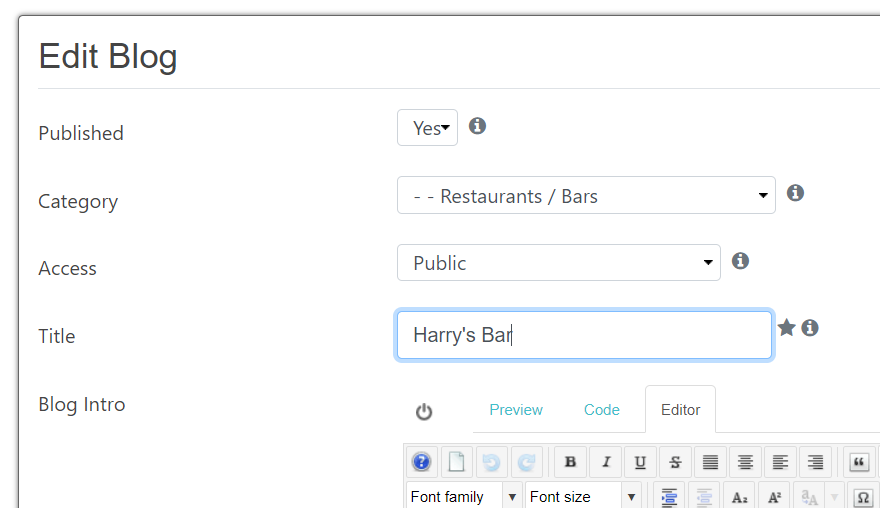Apply strikethrough formatting
880x508 pixels.
[x=675, y=462]
